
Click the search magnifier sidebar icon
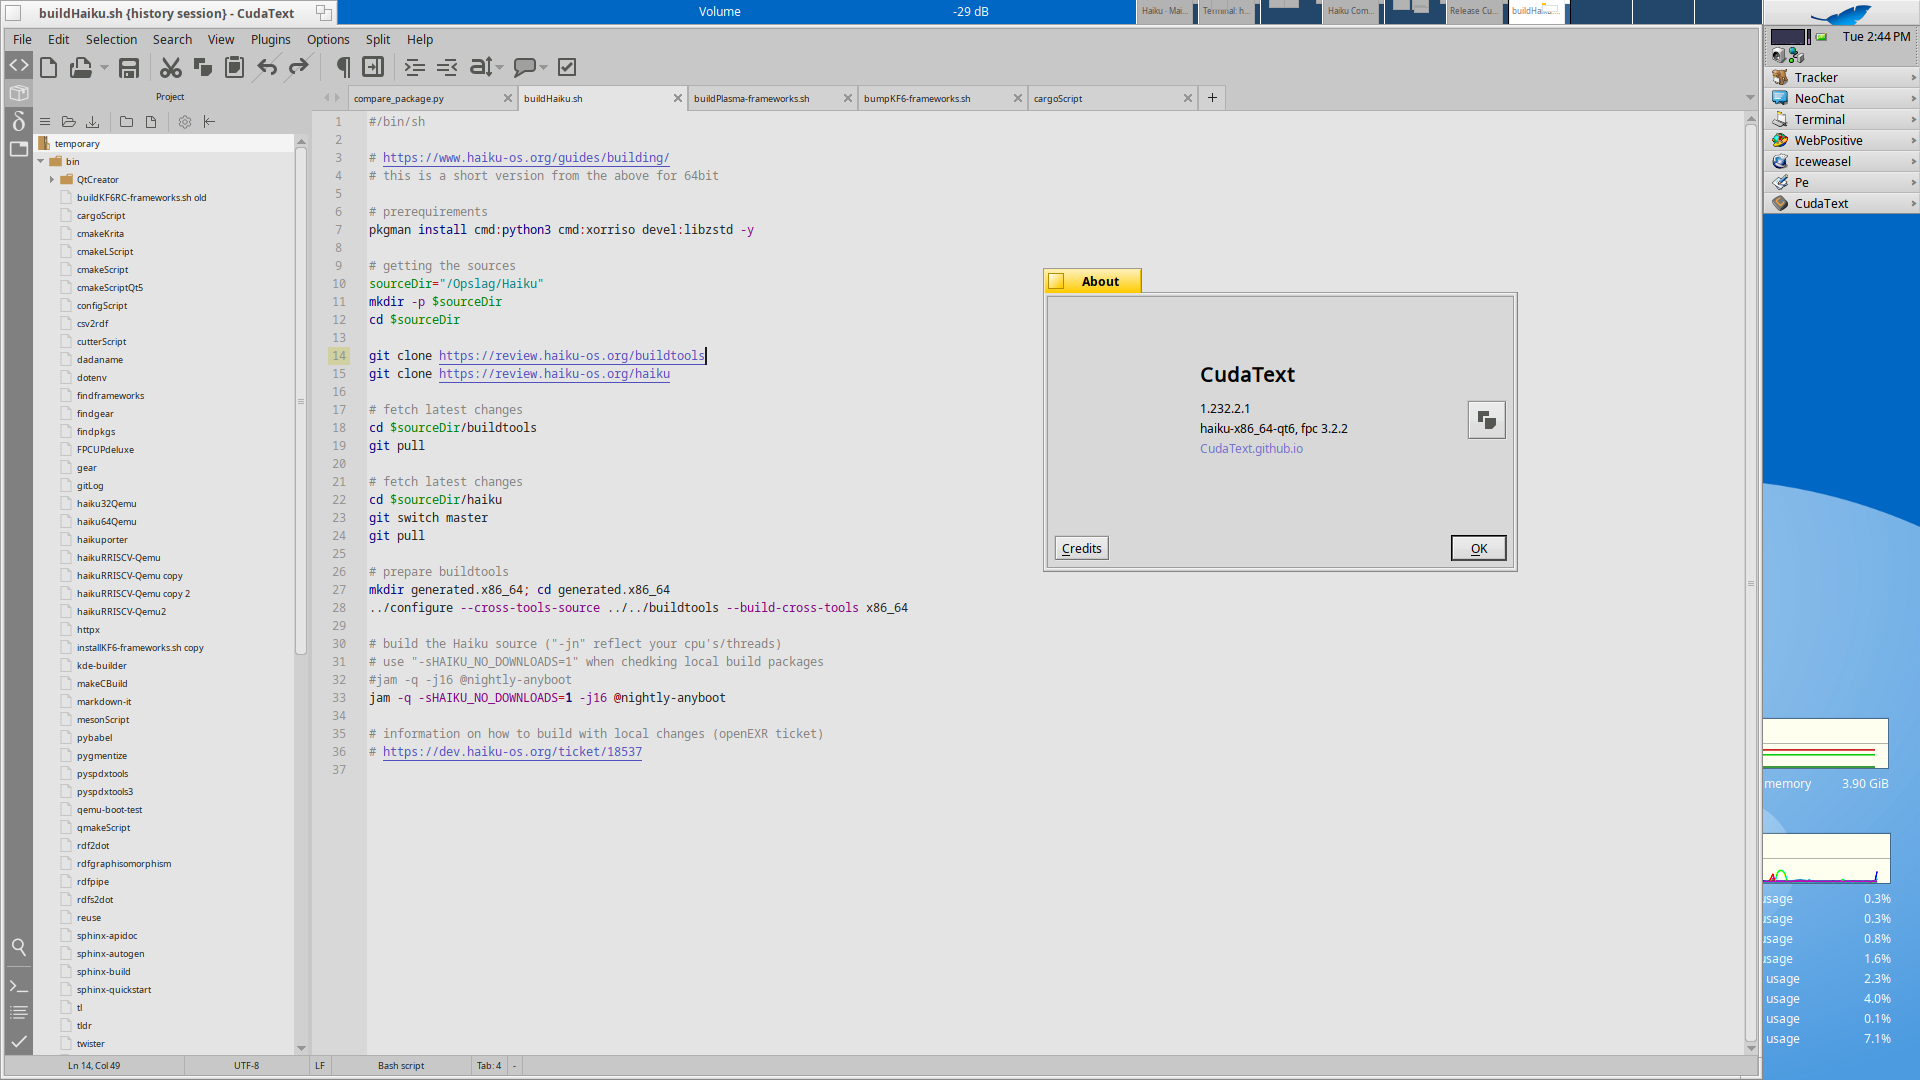tap(18, 946)
